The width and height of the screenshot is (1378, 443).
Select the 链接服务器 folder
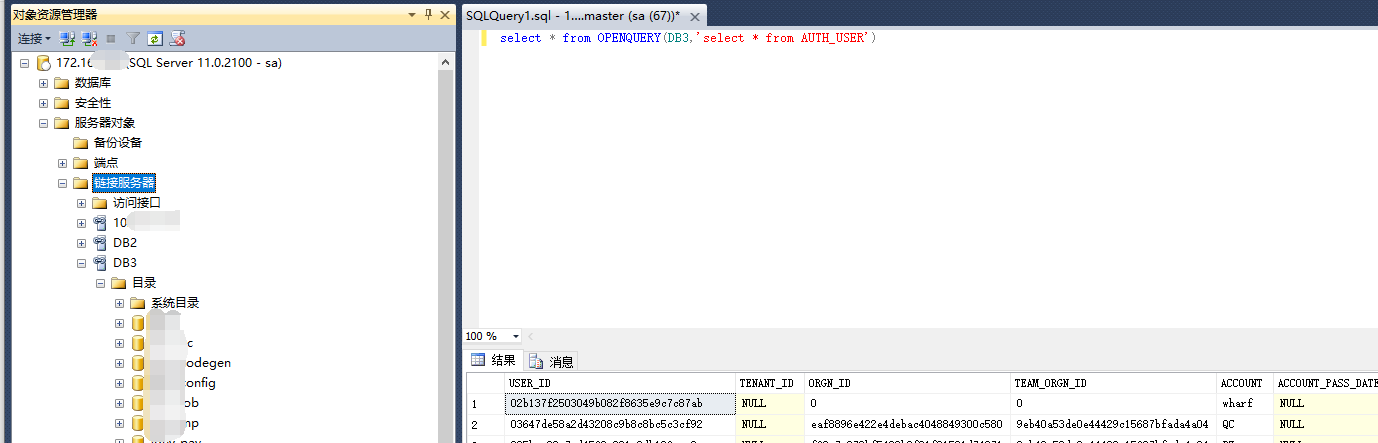(x=124, y=183)
